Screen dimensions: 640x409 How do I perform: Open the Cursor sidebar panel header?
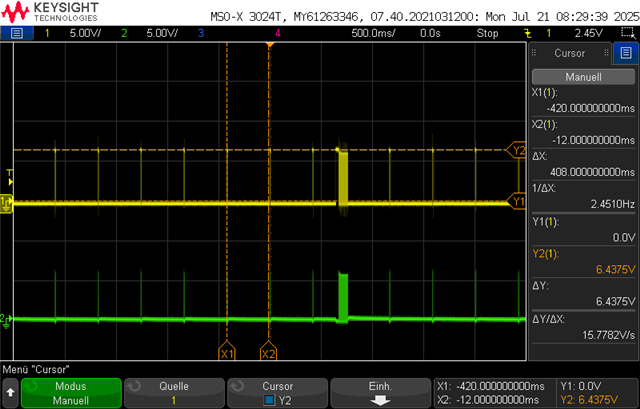coord(569,53)
